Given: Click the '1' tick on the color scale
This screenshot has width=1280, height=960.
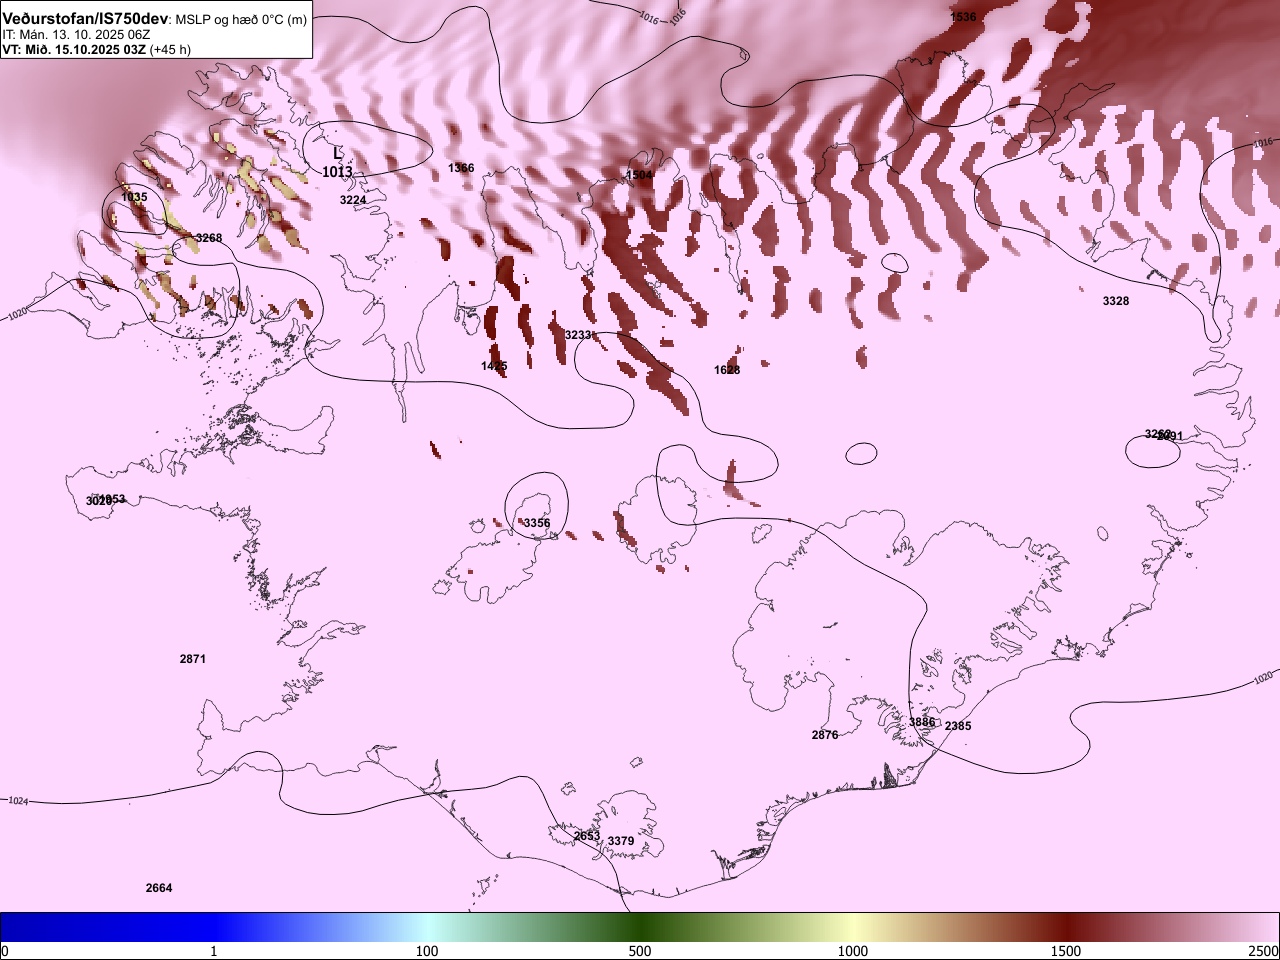Looking at the screenshot, I should click(x=214, y=950).
